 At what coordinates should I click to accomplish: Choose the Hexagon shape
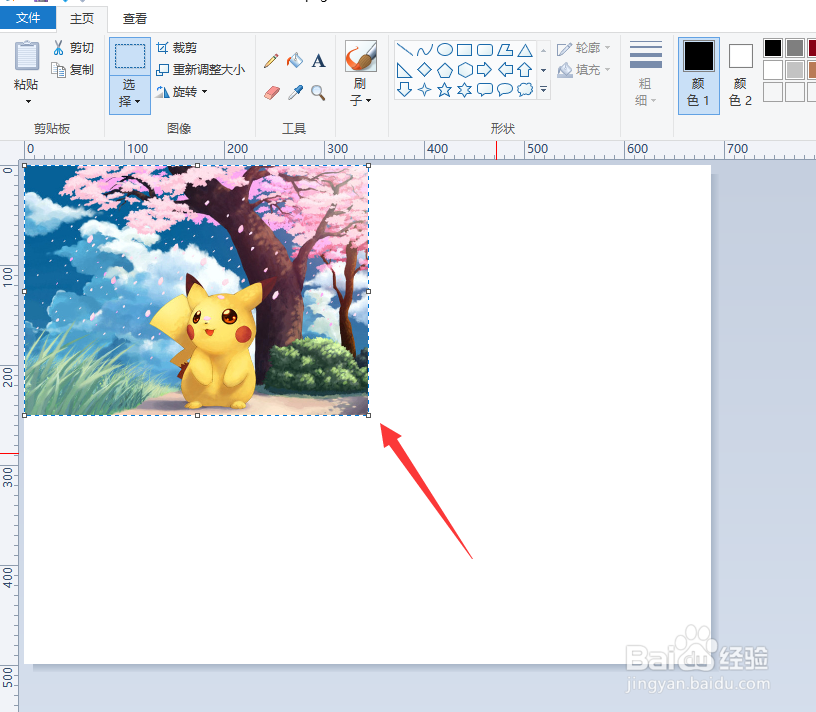464,70
